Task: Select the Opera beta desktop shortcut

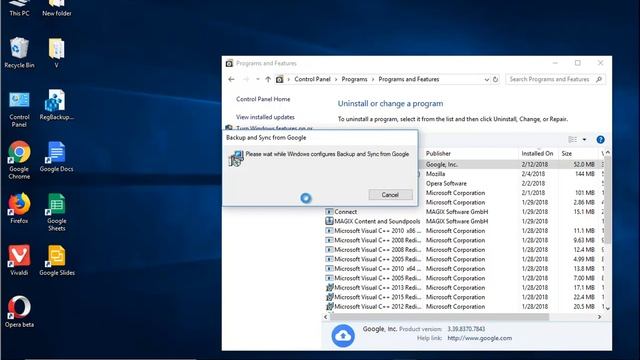Action: point(19,312)
